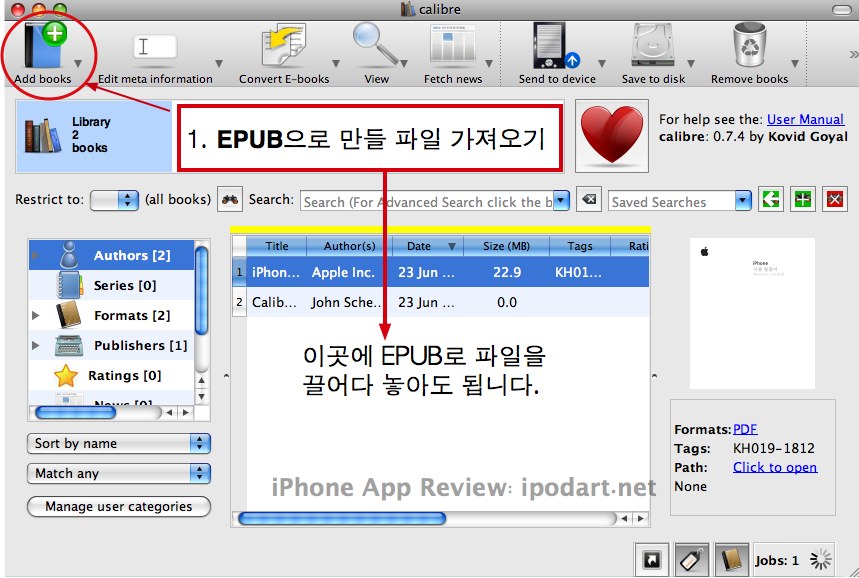Select Ratings [0] in tag browser
This screenshot has height=578, width=859.
point(112,375)
